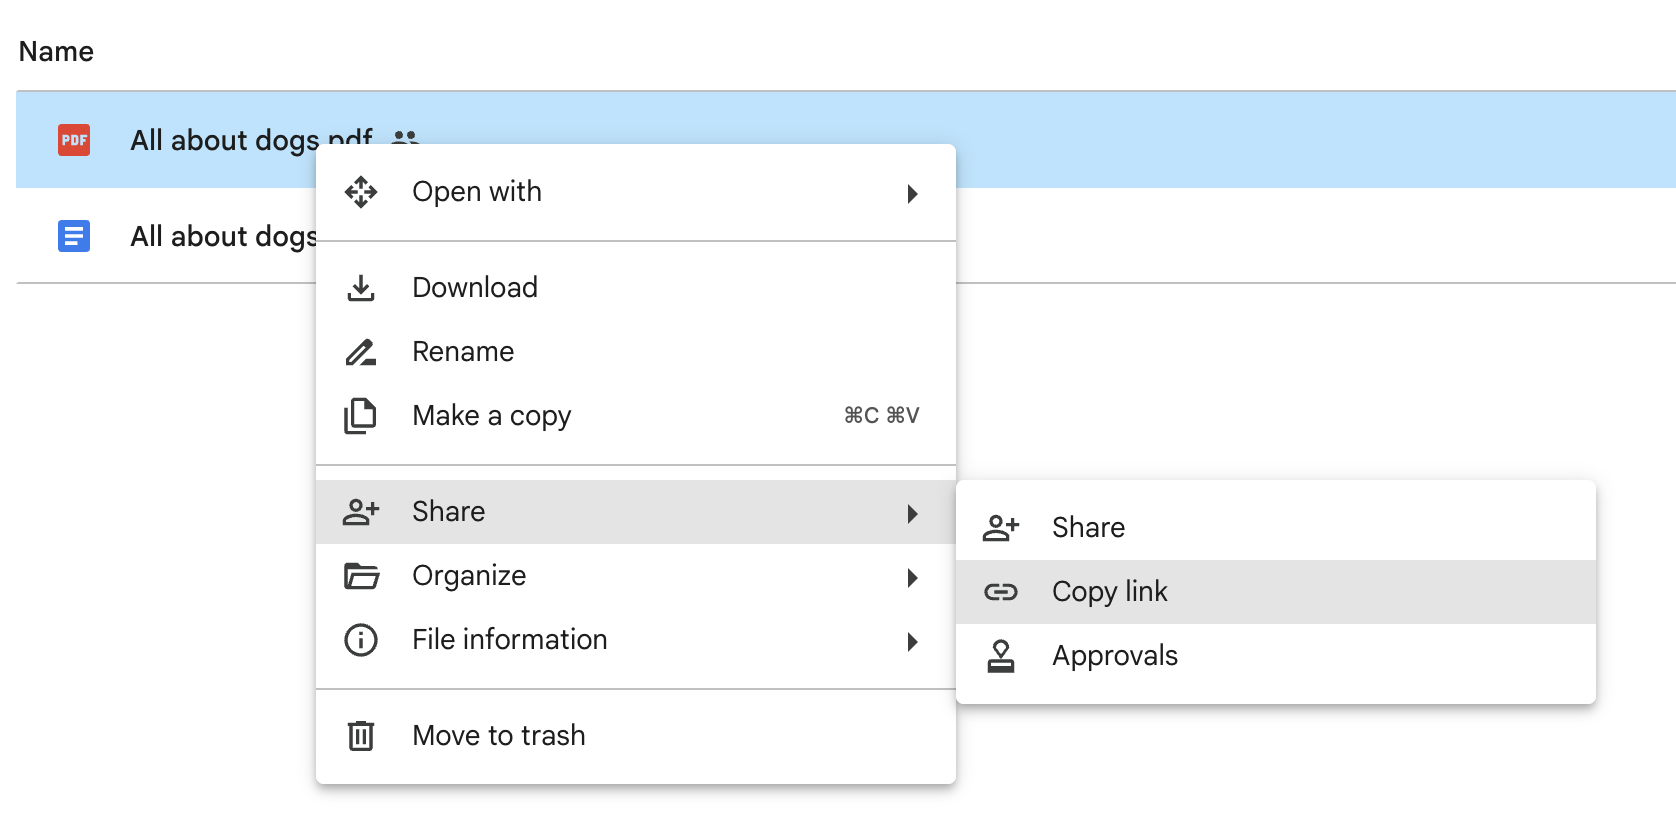Click the File information circle-i icon
This screenshot has width=1676, height=834.
coord(361,640)
